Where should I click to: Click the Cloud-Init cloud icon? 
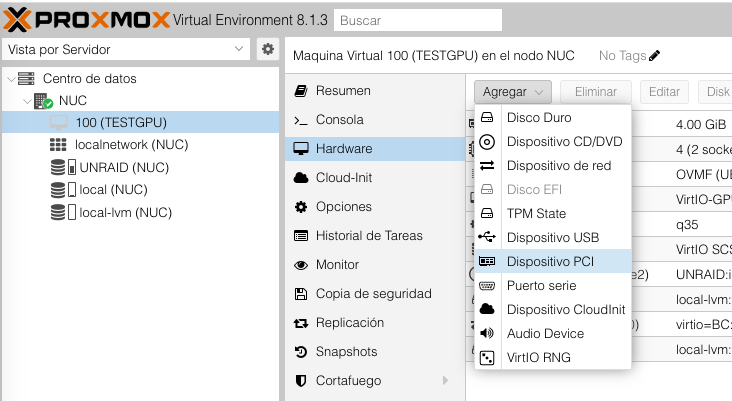tap(300, 178)
